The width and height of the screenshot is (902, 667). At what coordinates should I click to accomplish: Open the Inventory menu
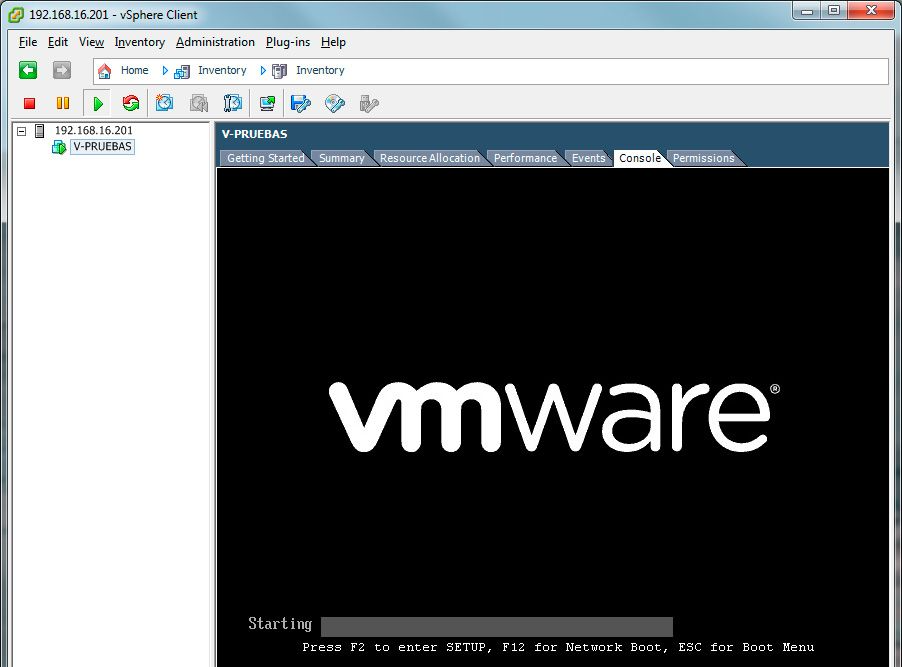click(139, 42)
